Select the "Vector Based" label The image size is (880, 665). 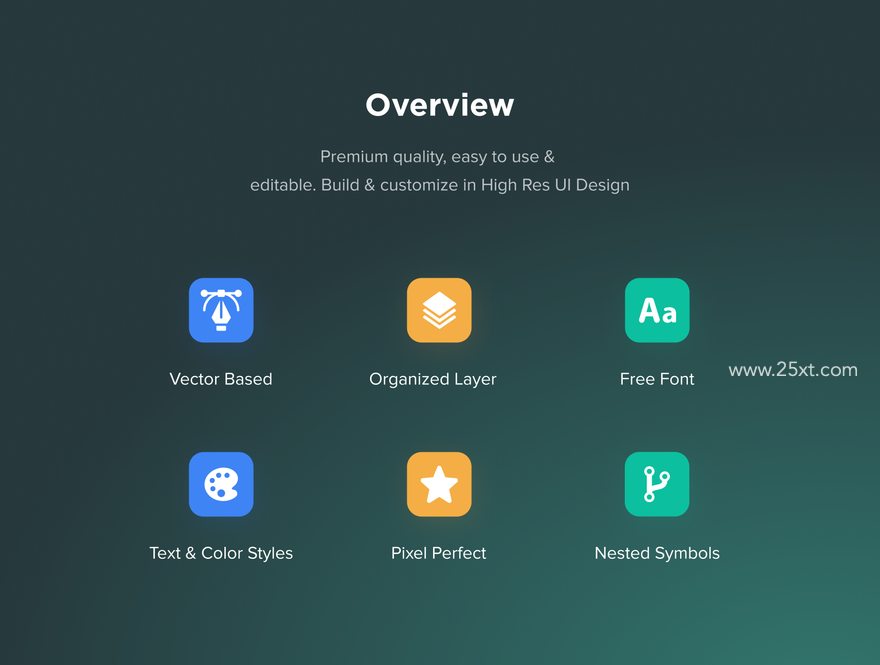[221, 379]
